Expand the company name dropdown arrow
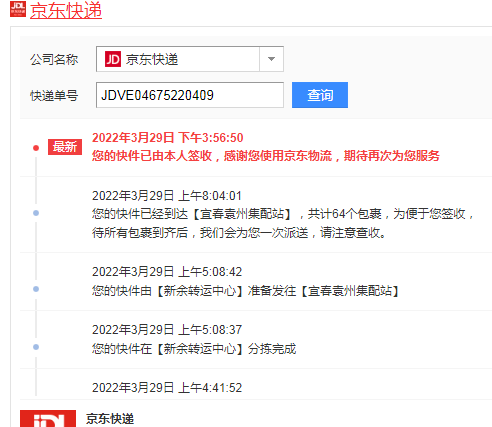492x427 pixels. (x=271, y=59)
